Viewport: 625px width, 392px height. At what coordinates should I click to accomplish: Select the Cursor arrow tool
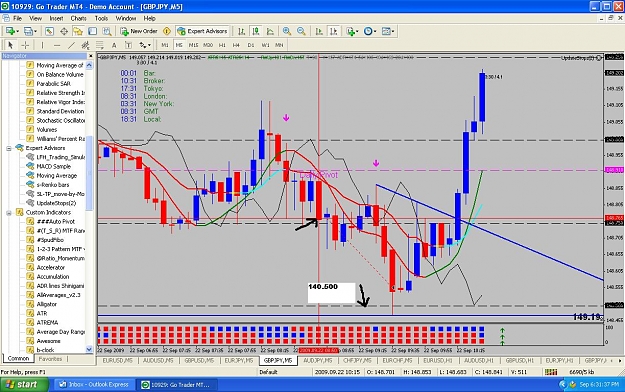tap(10, 45)
